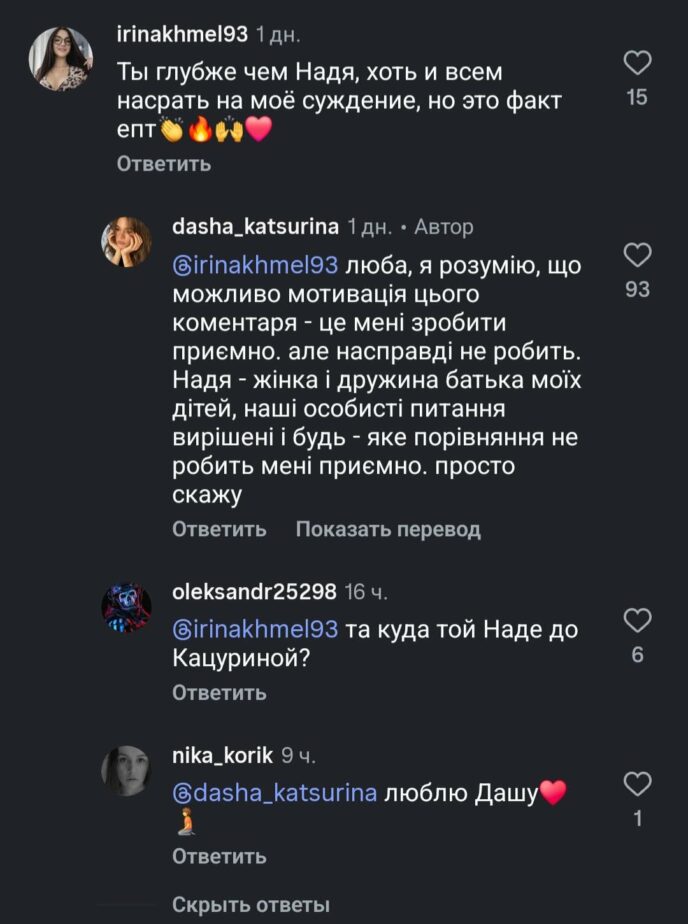
Task: Collapse replies via Скрыть ответы
Action: tap(251, 905)
